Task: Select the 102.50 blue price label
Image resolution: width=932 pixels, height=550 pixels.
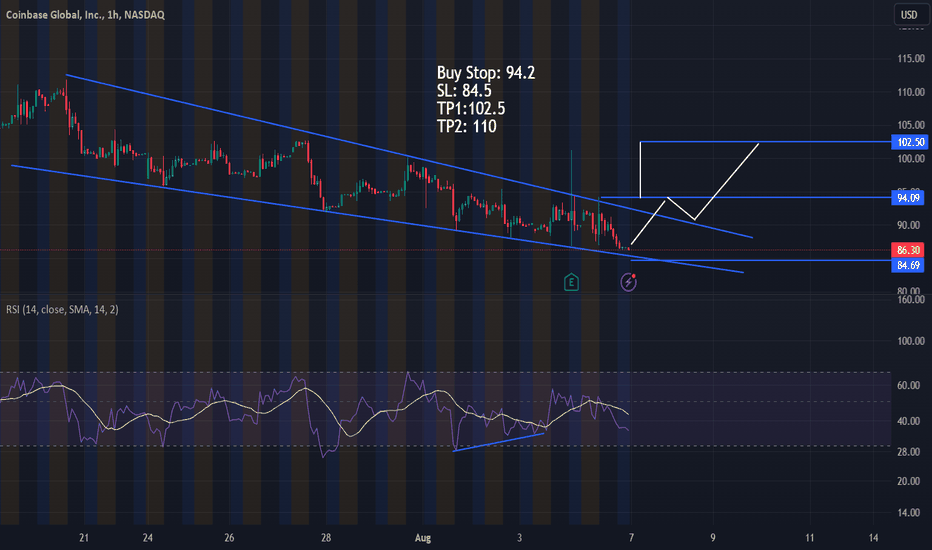Action: click(x=908, y=143)
